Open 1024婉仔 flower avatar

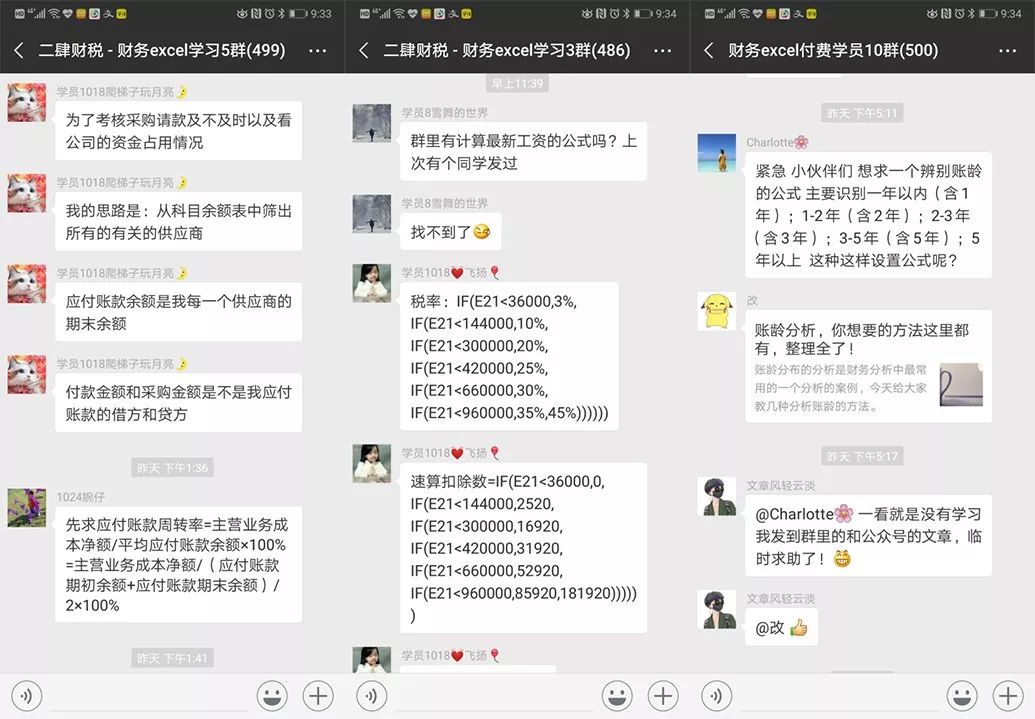point(27,508)
